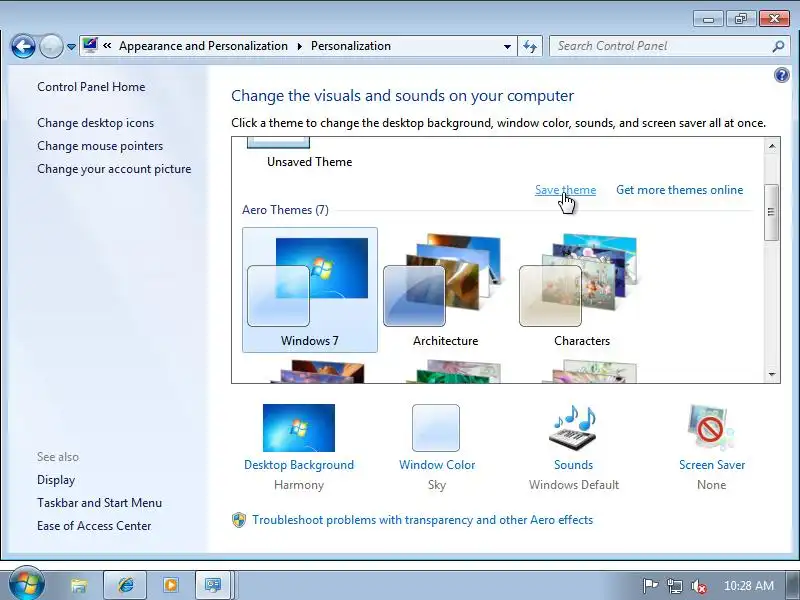Screen dimensions: 800x600
Task: Open Troubleshoot problems with transparency link
Action: (x=422, y=520)
